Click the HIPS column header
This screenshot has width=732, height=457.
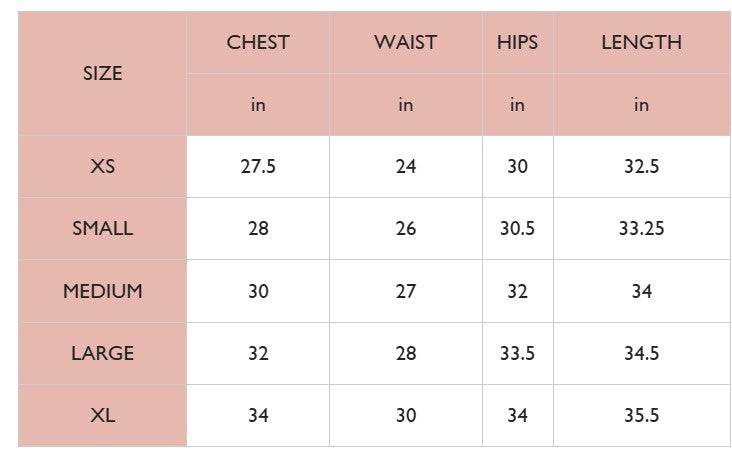(x=517, y=42)
